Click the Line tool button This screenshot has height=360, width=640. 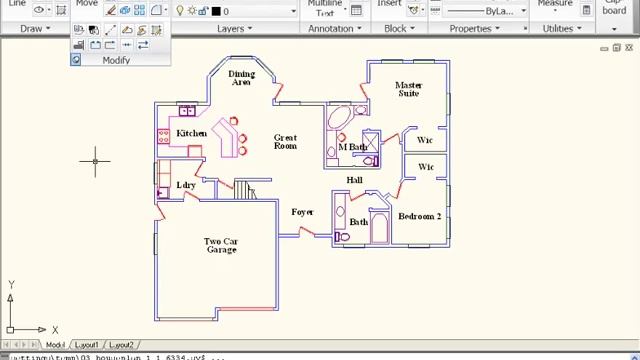(17, 3)
